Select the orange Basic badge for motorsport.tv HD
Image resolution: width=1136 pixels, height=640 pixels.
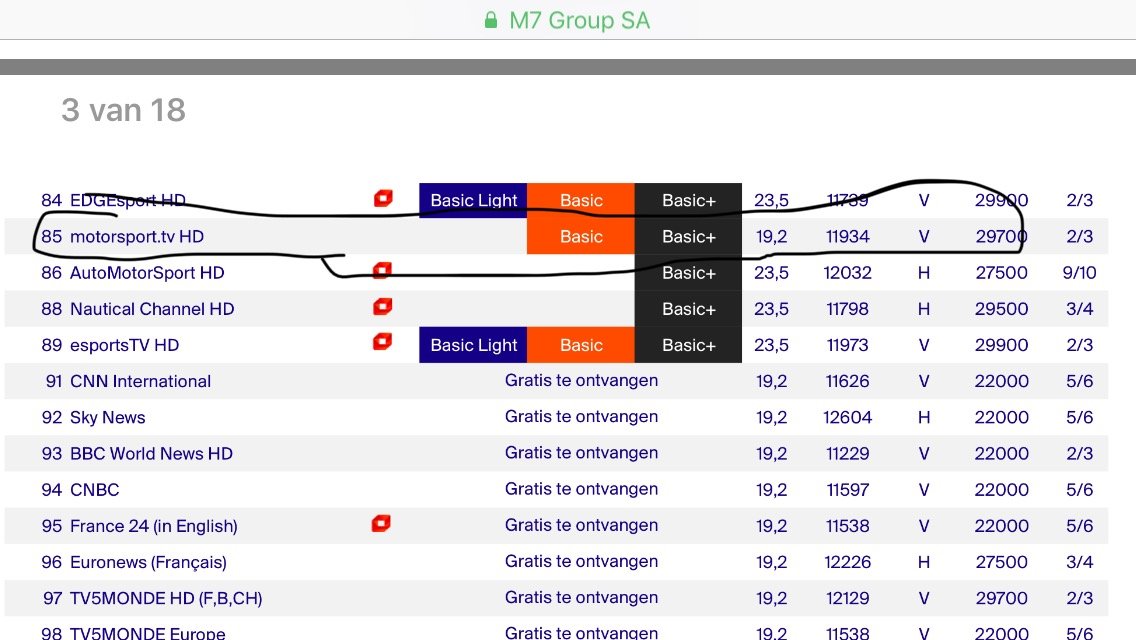[x=581, y=236]
